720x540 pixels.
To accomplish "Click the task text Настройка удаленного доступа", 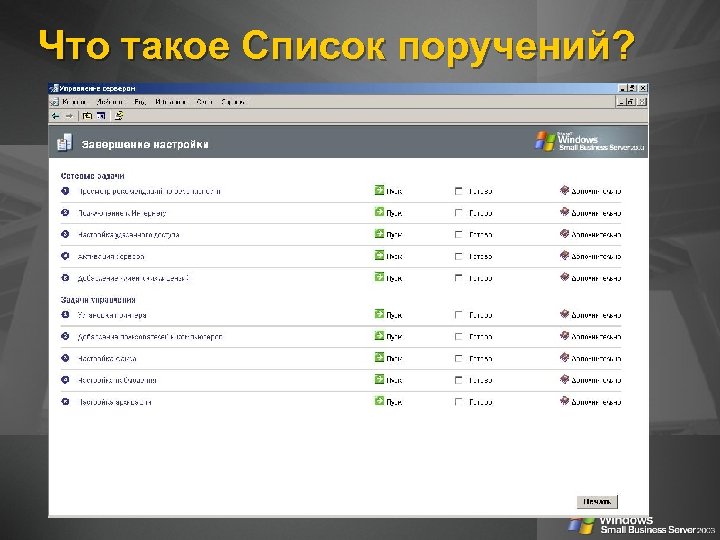I will tap(128, 235).
